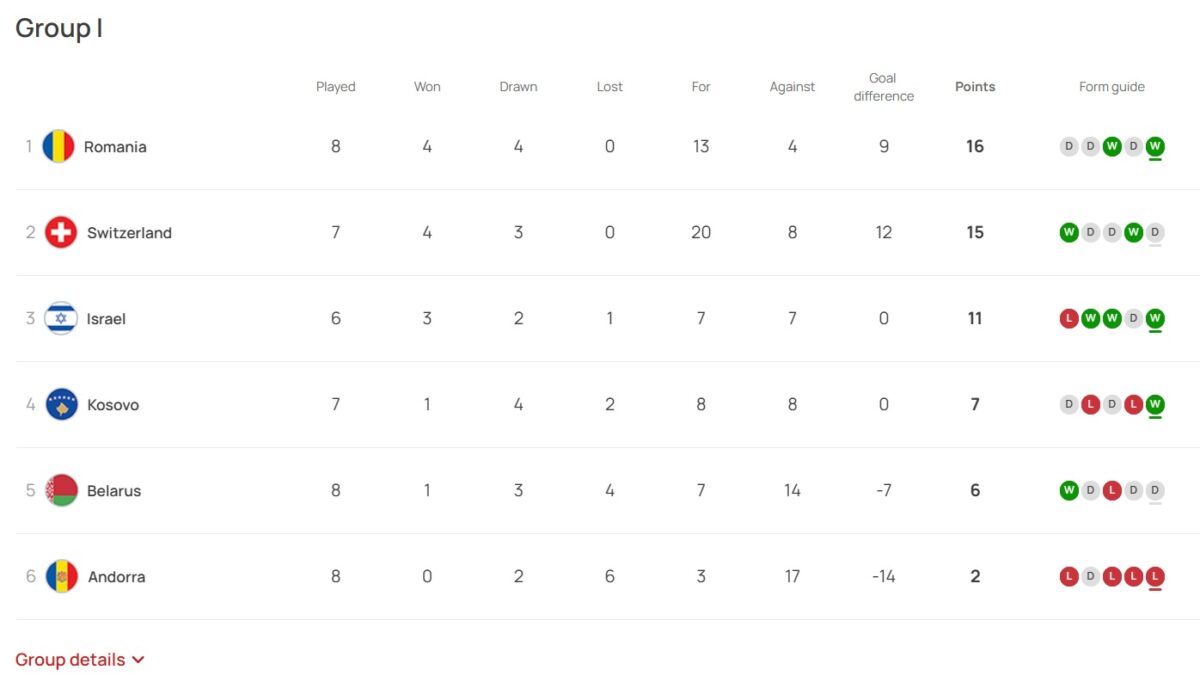Viewport: 1200px width, 682px height.
Task: Click Switzerland's first green W form badge
Action: pos(1069,233)
